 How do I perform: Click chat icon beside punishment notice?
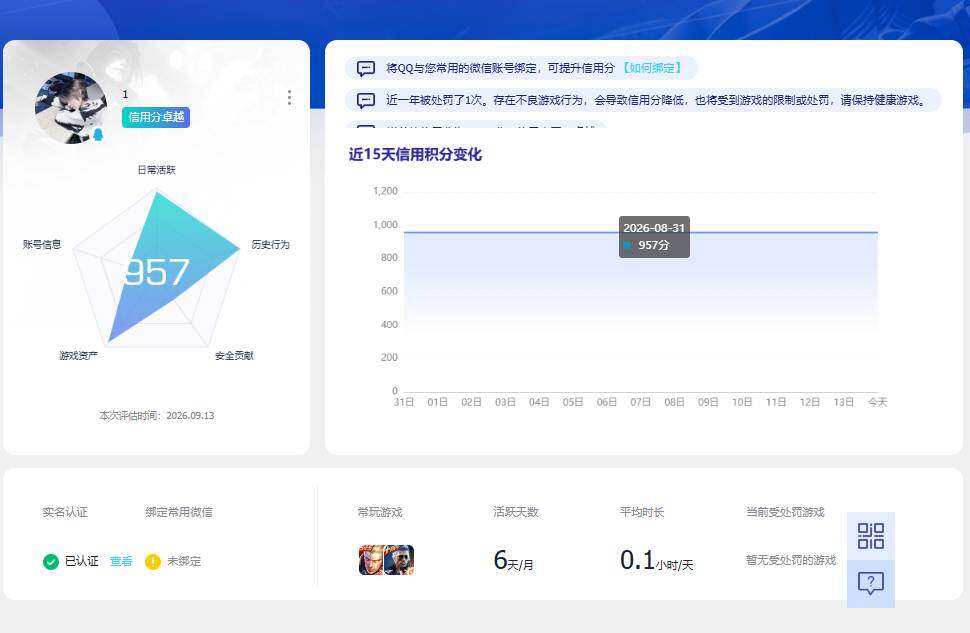366,100
